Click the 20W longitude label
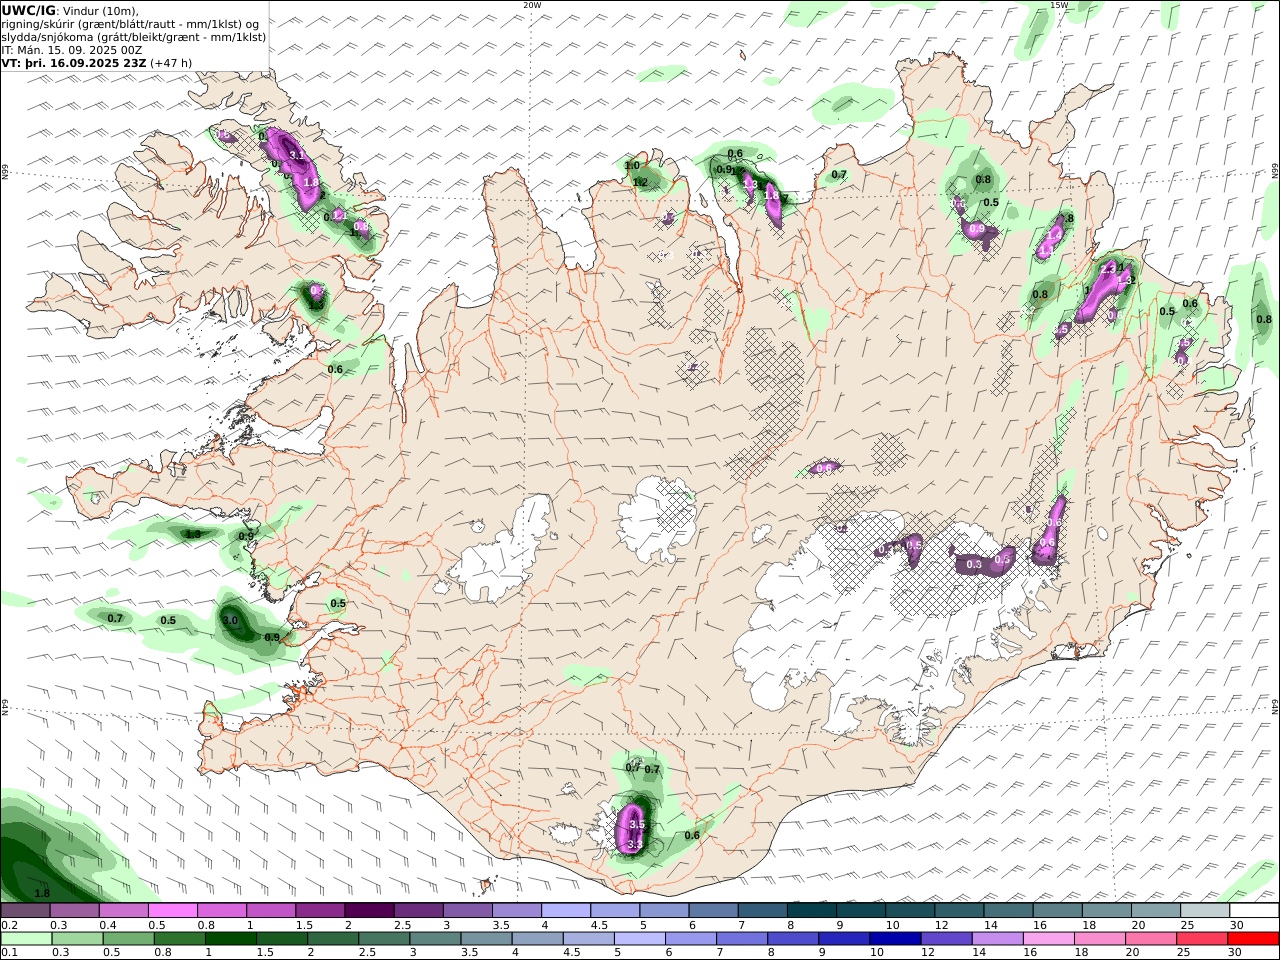This screenshot has height=960, width=1280. [532, 5]
